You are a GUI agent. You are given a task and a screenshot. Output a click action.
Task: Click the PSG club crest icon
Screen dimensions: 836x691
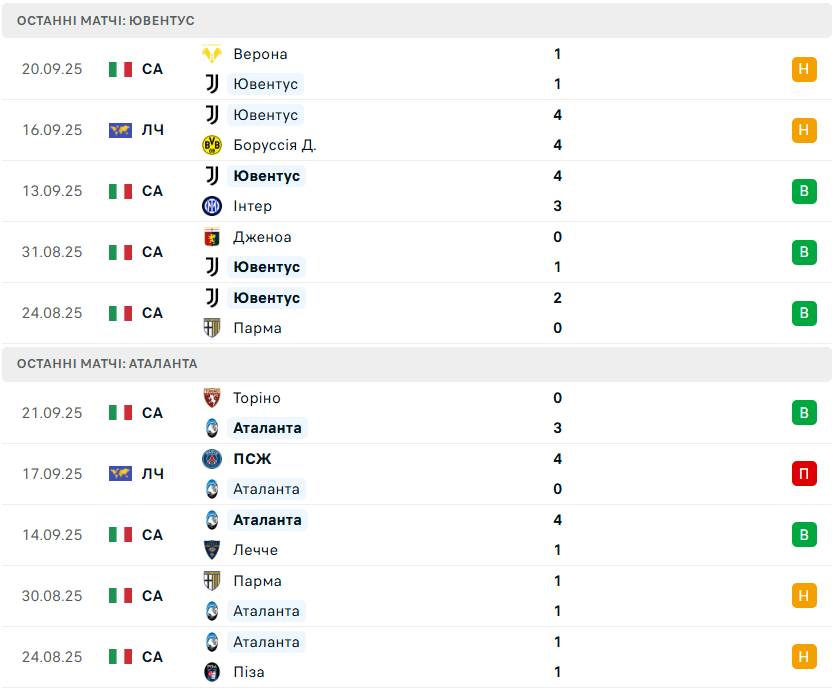212,459
